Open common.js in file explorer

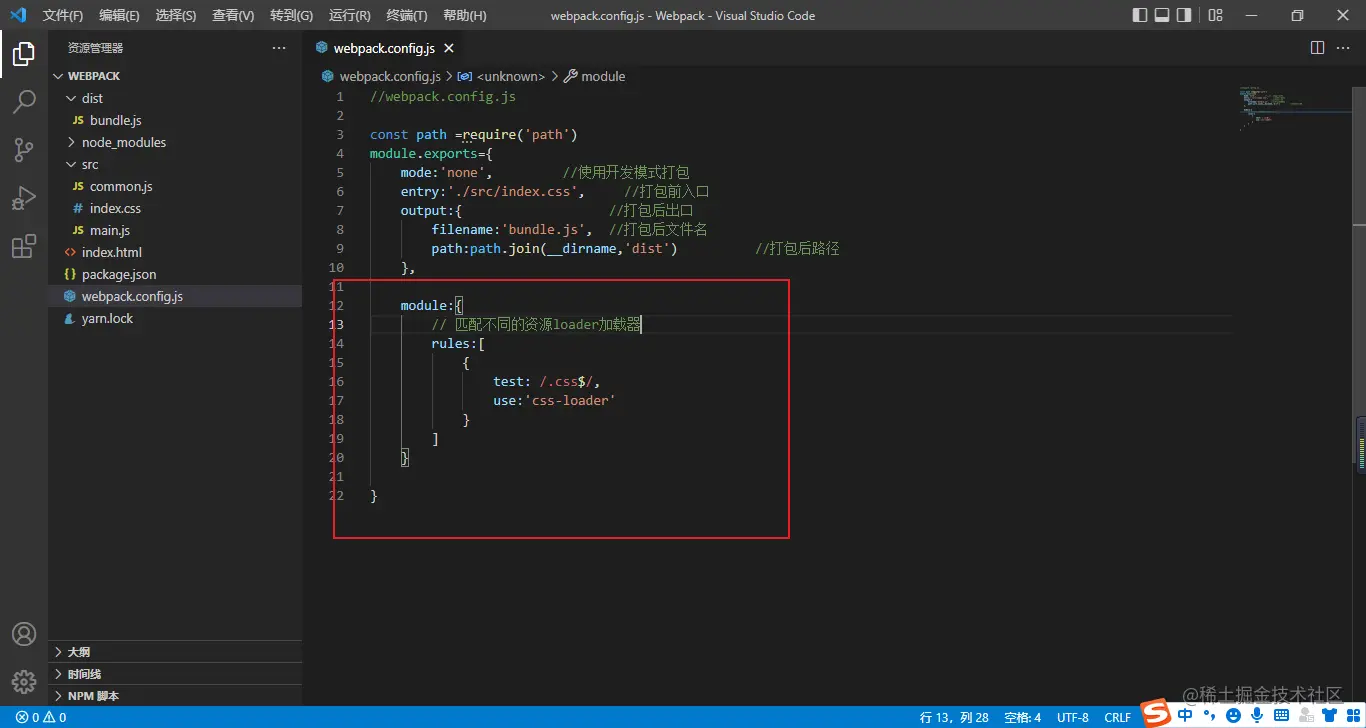[175, 186]
